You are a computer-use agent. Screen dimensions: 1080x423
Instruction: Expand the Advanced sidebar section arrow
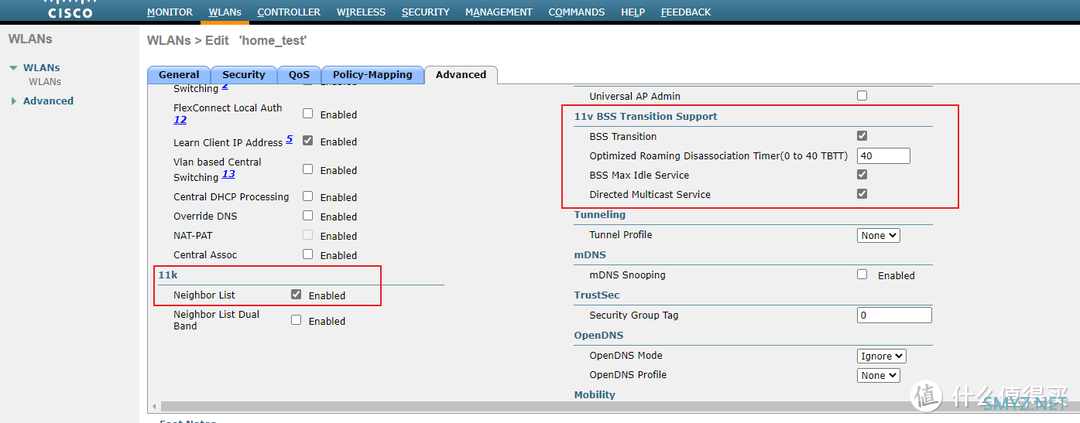(x=14, y=101)
